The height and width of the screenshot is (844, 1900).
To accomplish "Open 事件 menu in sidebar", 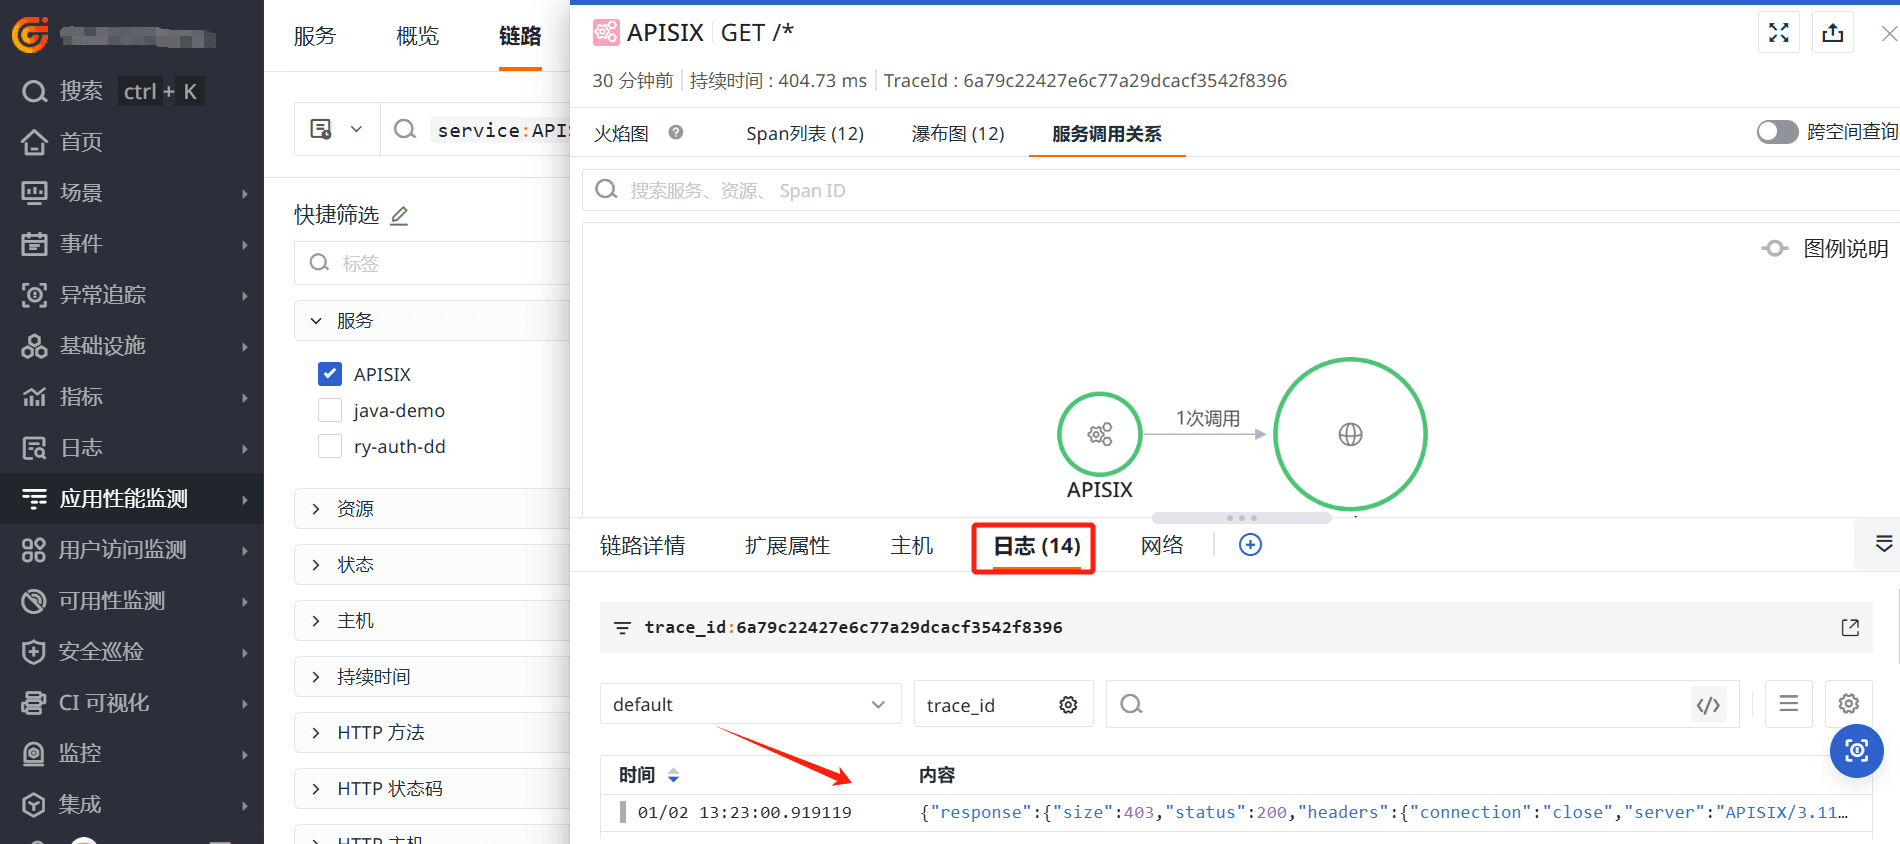I will (132, 244).
